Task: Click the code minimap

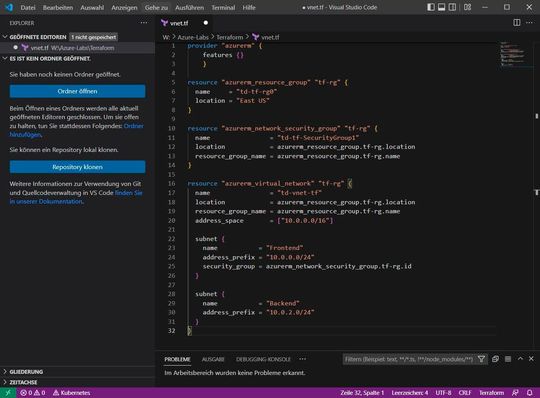Action: click(x=513, y=55)
